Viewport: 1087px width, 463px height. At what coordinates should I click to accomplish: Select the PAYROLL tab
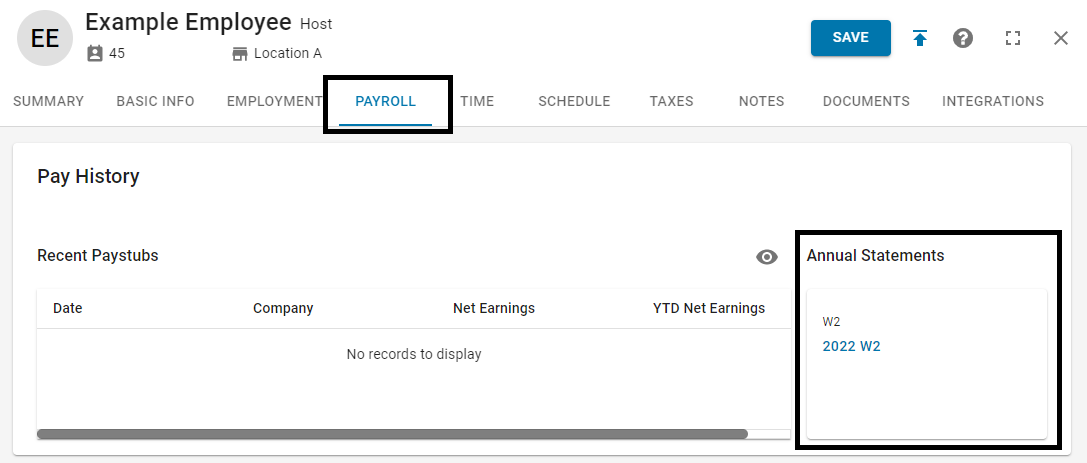(x=385, y=101)
